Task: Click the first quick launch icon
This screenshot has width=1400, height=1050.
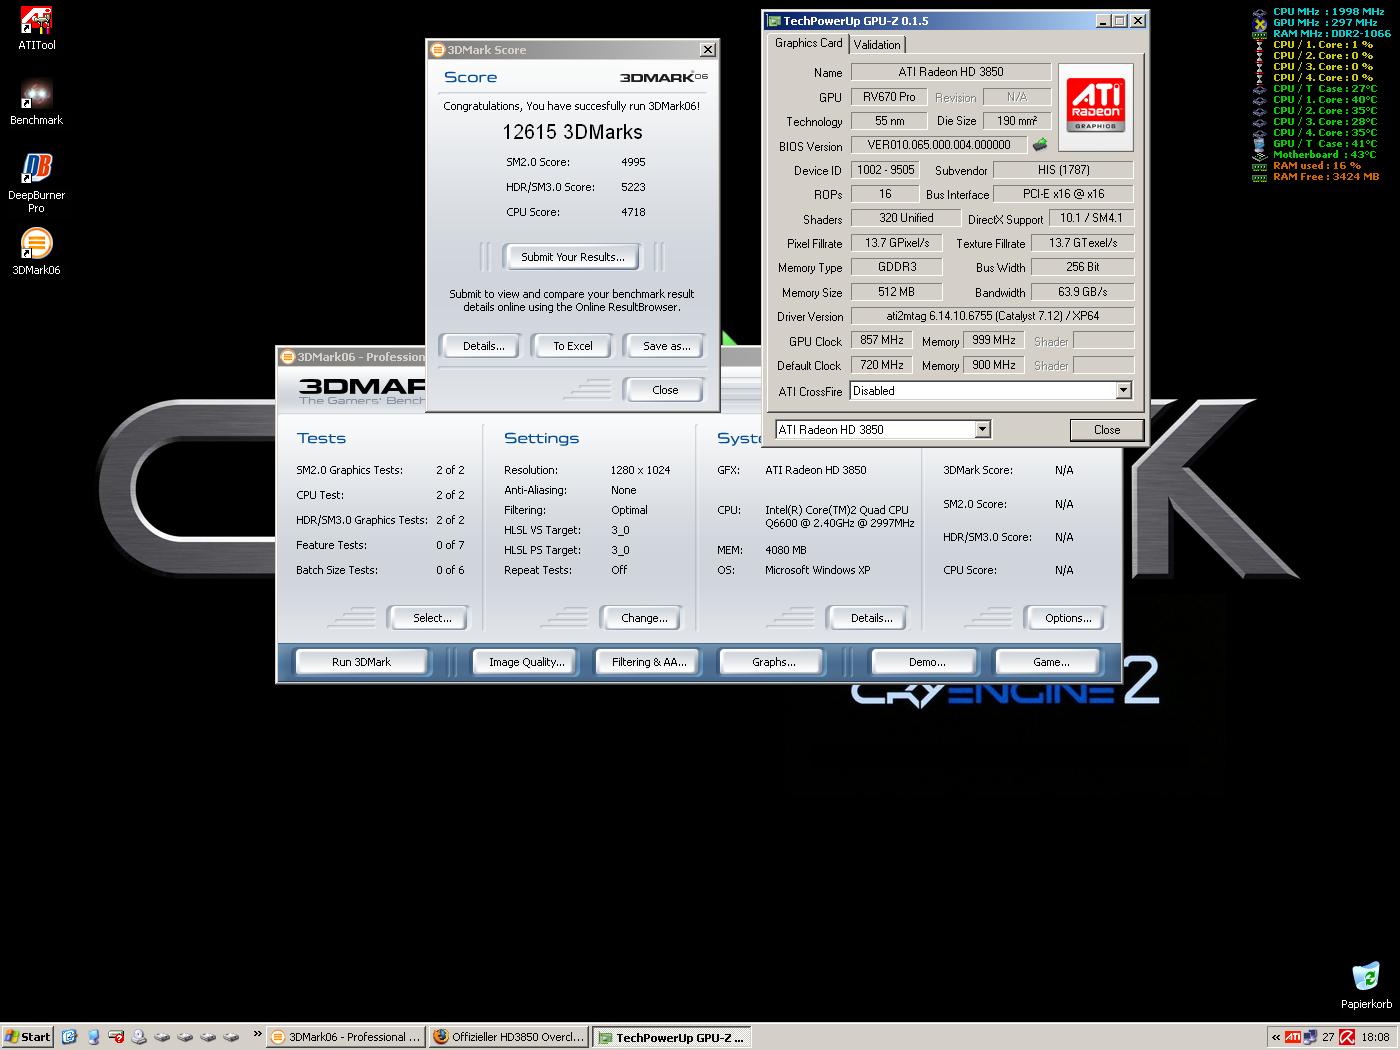Action: click(x=69, y=1037)
